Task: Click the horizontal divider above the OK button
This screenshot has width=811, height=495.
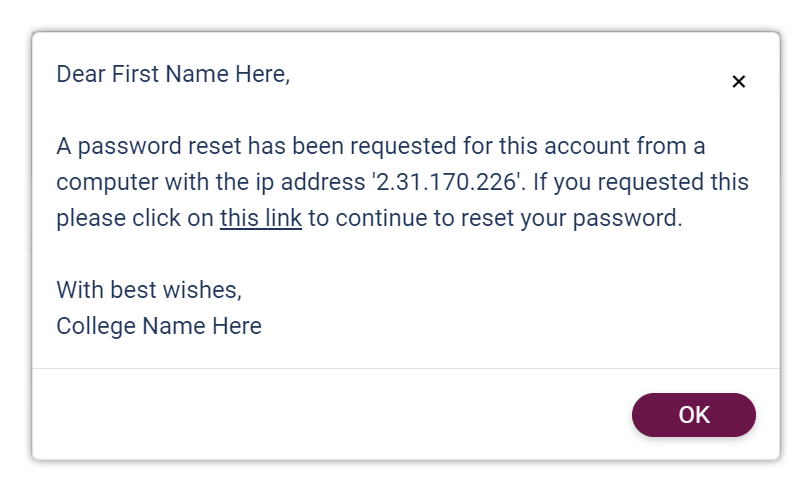Action: tap(406, 368)
